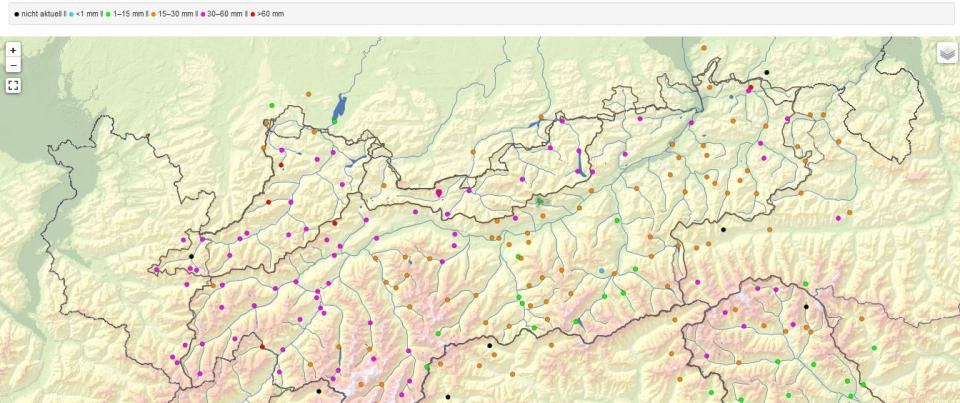Viewport: 960px width, 403px height.
Task: Select the light blue station marker
Action: point(601,271)
